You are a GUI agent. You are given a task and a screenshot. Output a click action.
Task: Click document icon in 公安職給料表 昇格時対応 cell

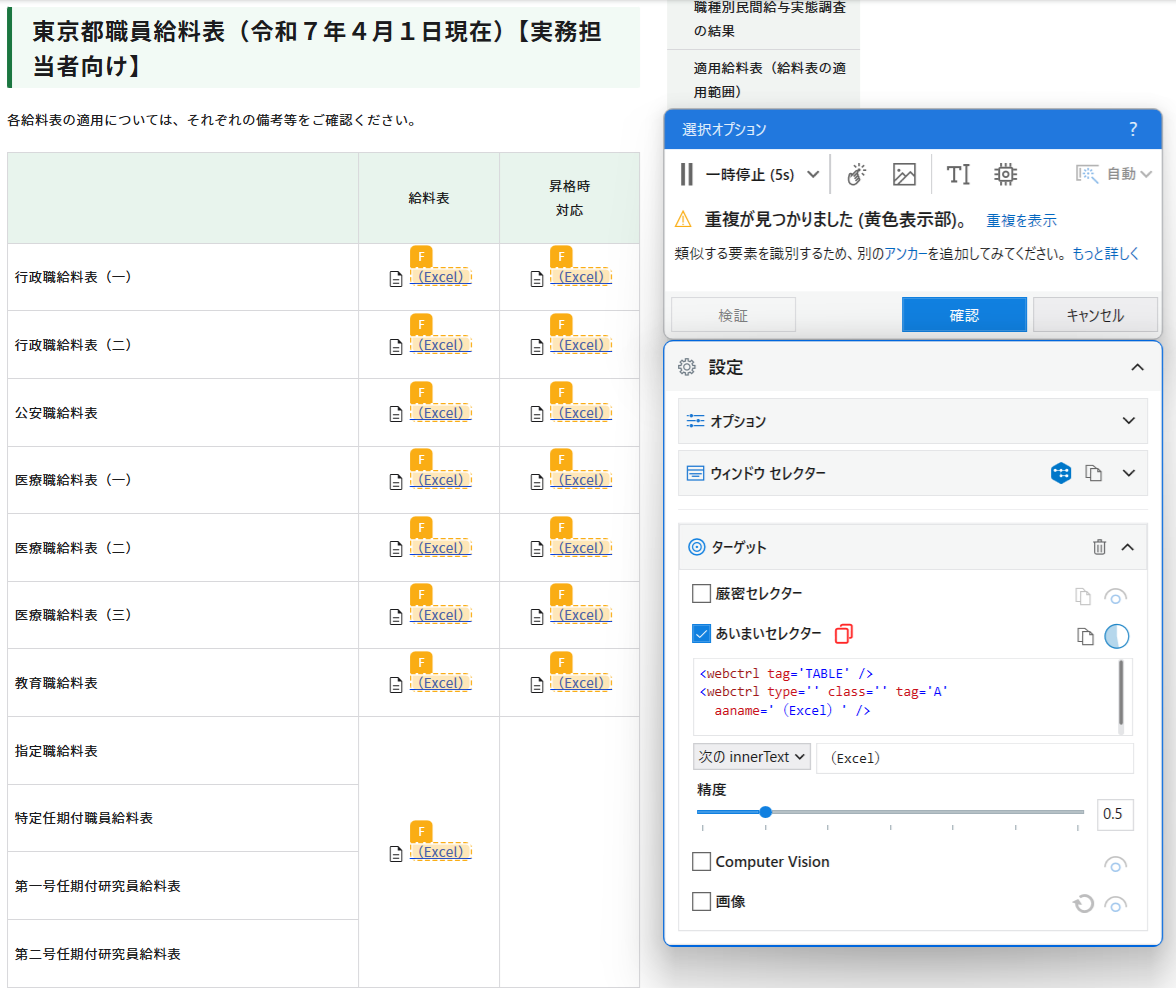537,414
